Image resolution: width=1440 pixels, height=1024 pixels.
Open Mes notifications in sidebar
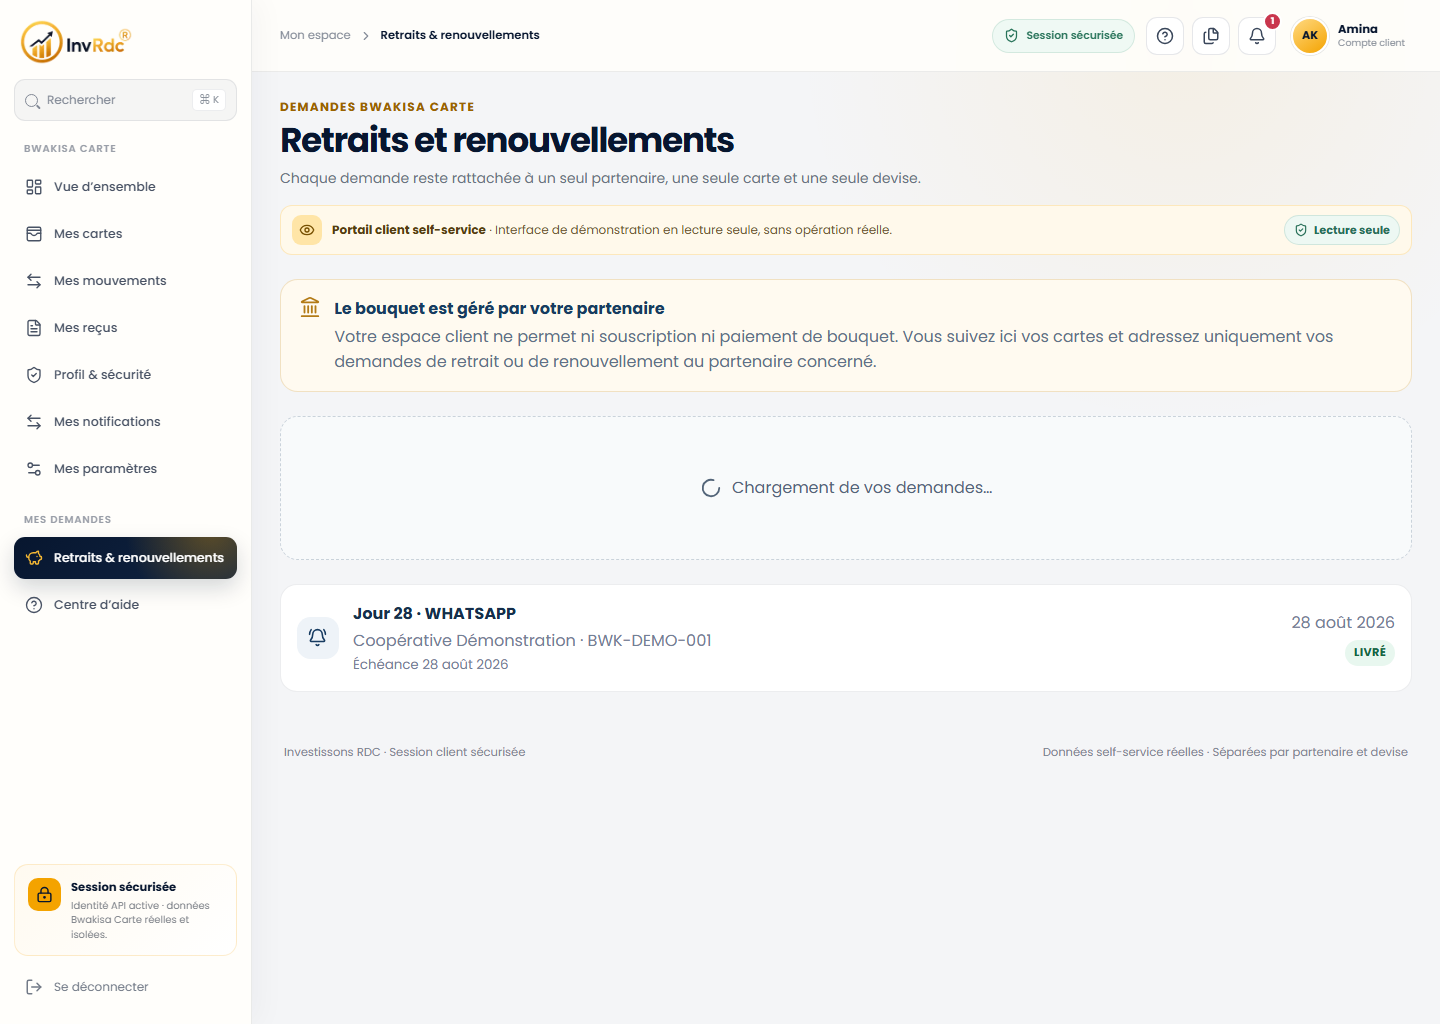[125, 422]
